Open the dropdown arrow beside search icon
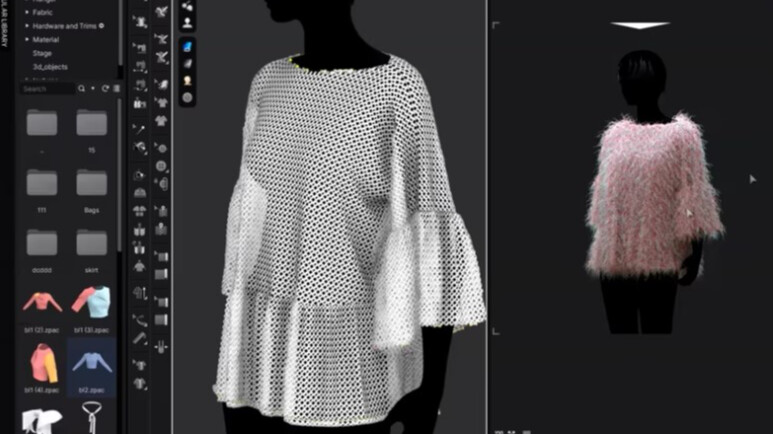 pos(93,89)
